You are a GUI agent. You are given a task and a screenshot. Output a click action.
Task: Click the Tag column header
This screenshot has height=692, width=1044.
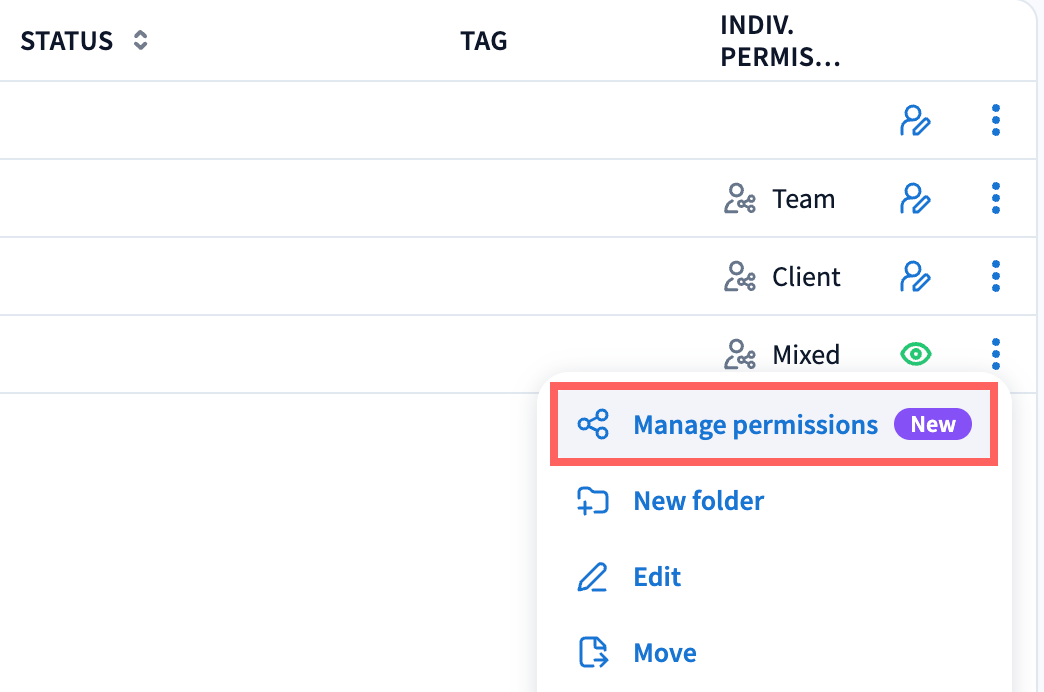click(x=484, y=41)
